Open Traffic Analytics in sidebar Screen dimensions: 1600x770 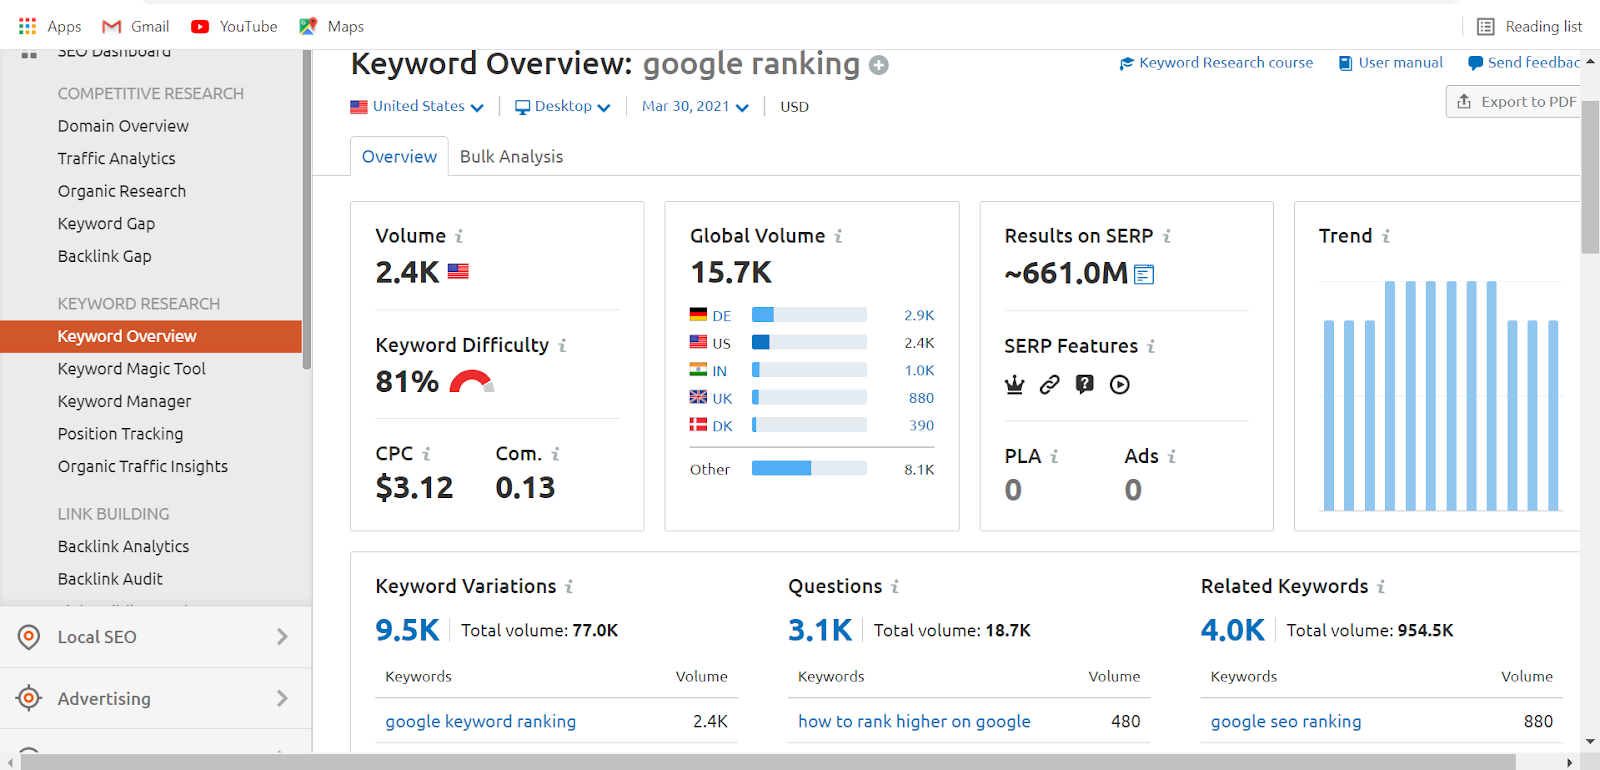click(x=116, y=159)
